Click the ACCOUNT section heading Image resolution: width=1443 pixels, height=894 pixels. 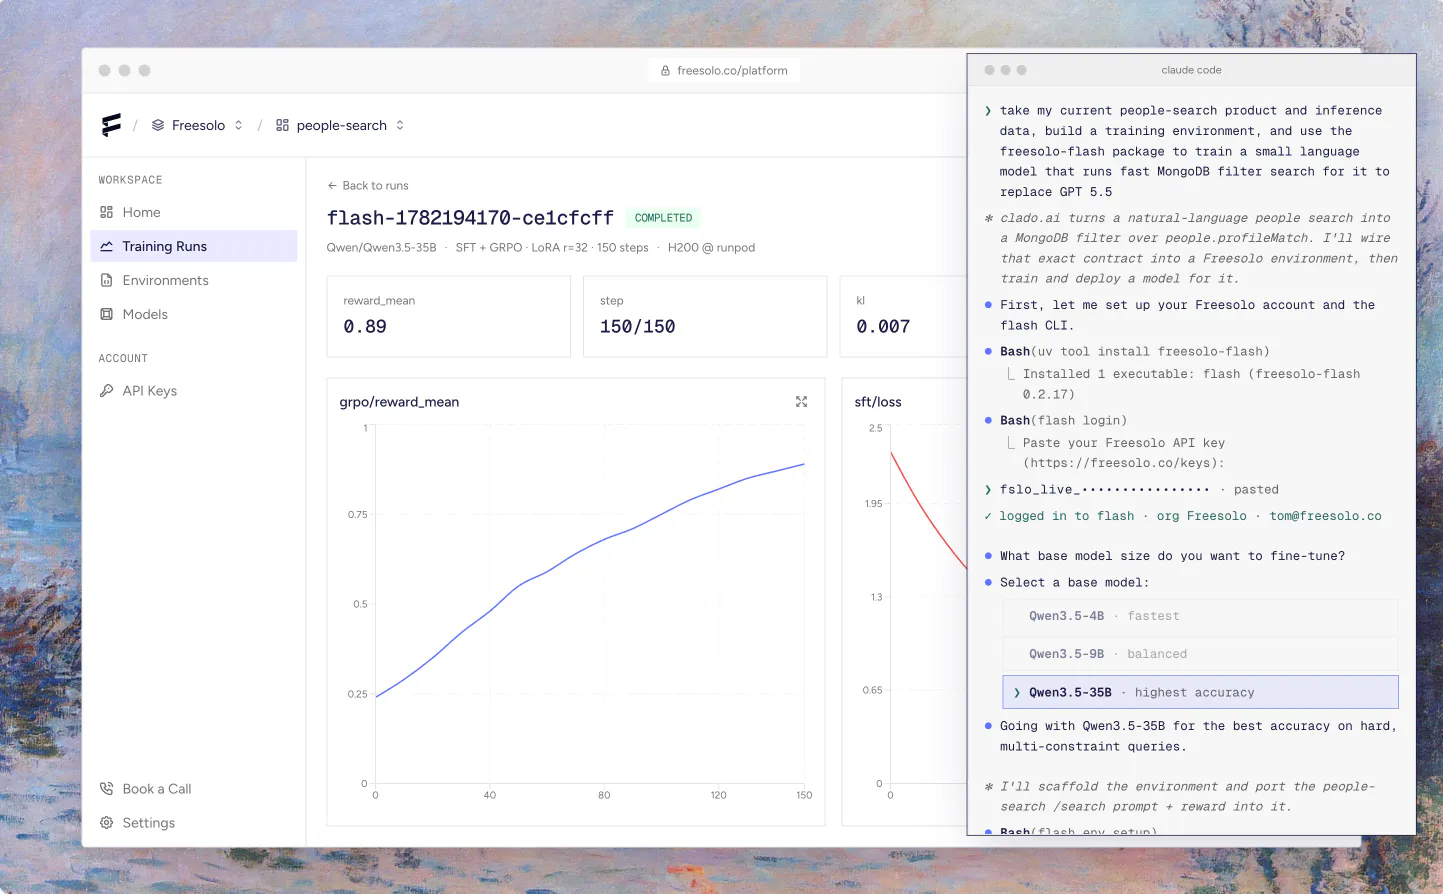[x=123, y=358]
